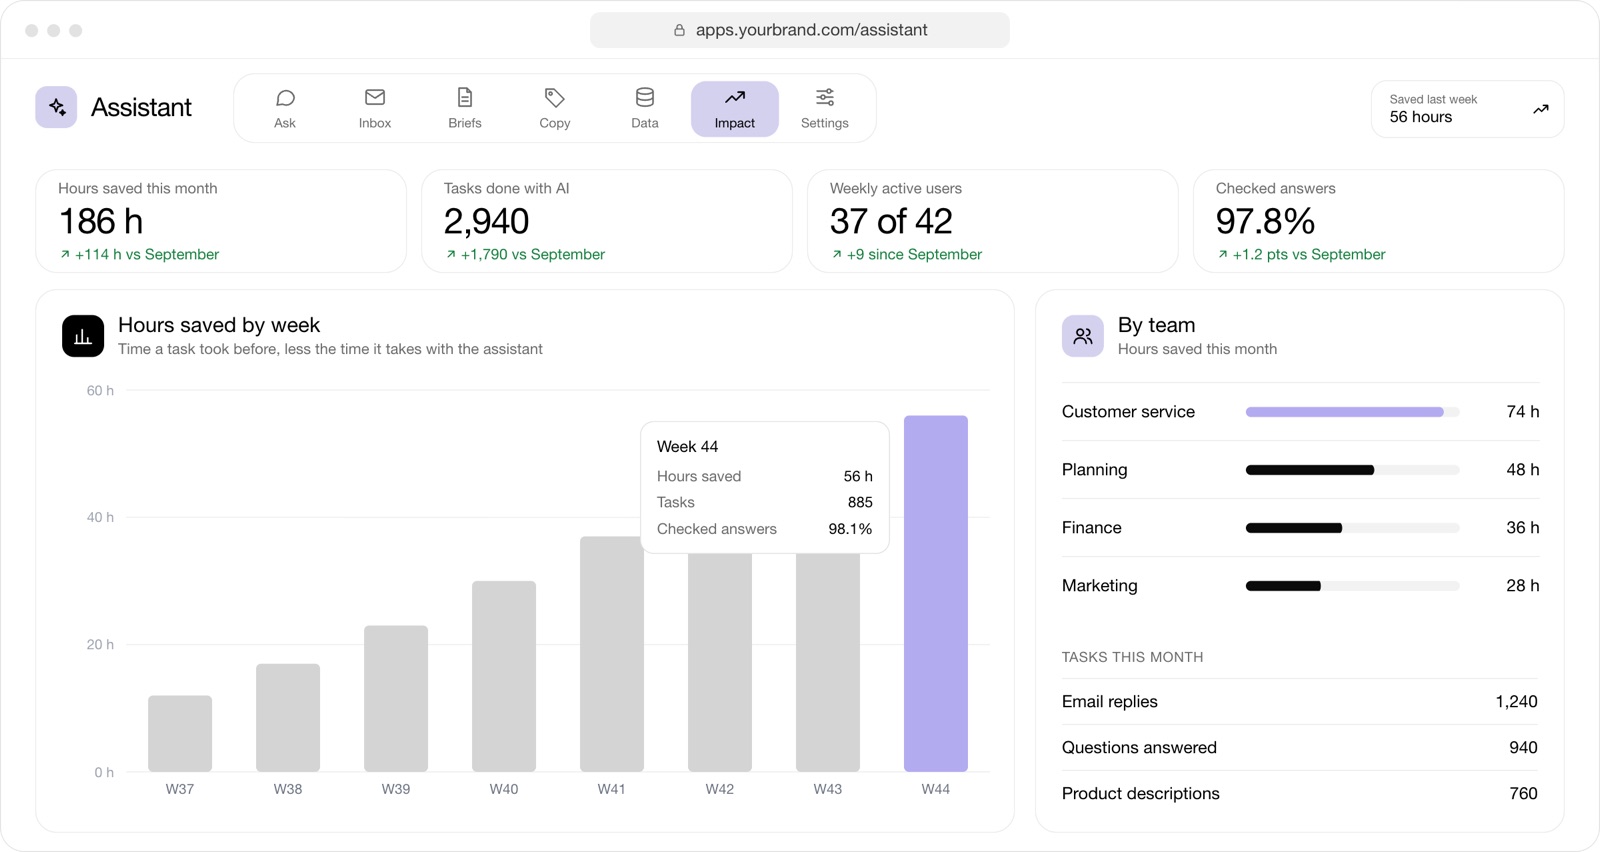
Task: Click the people icon beside By team
Action: coord(1083,336)
